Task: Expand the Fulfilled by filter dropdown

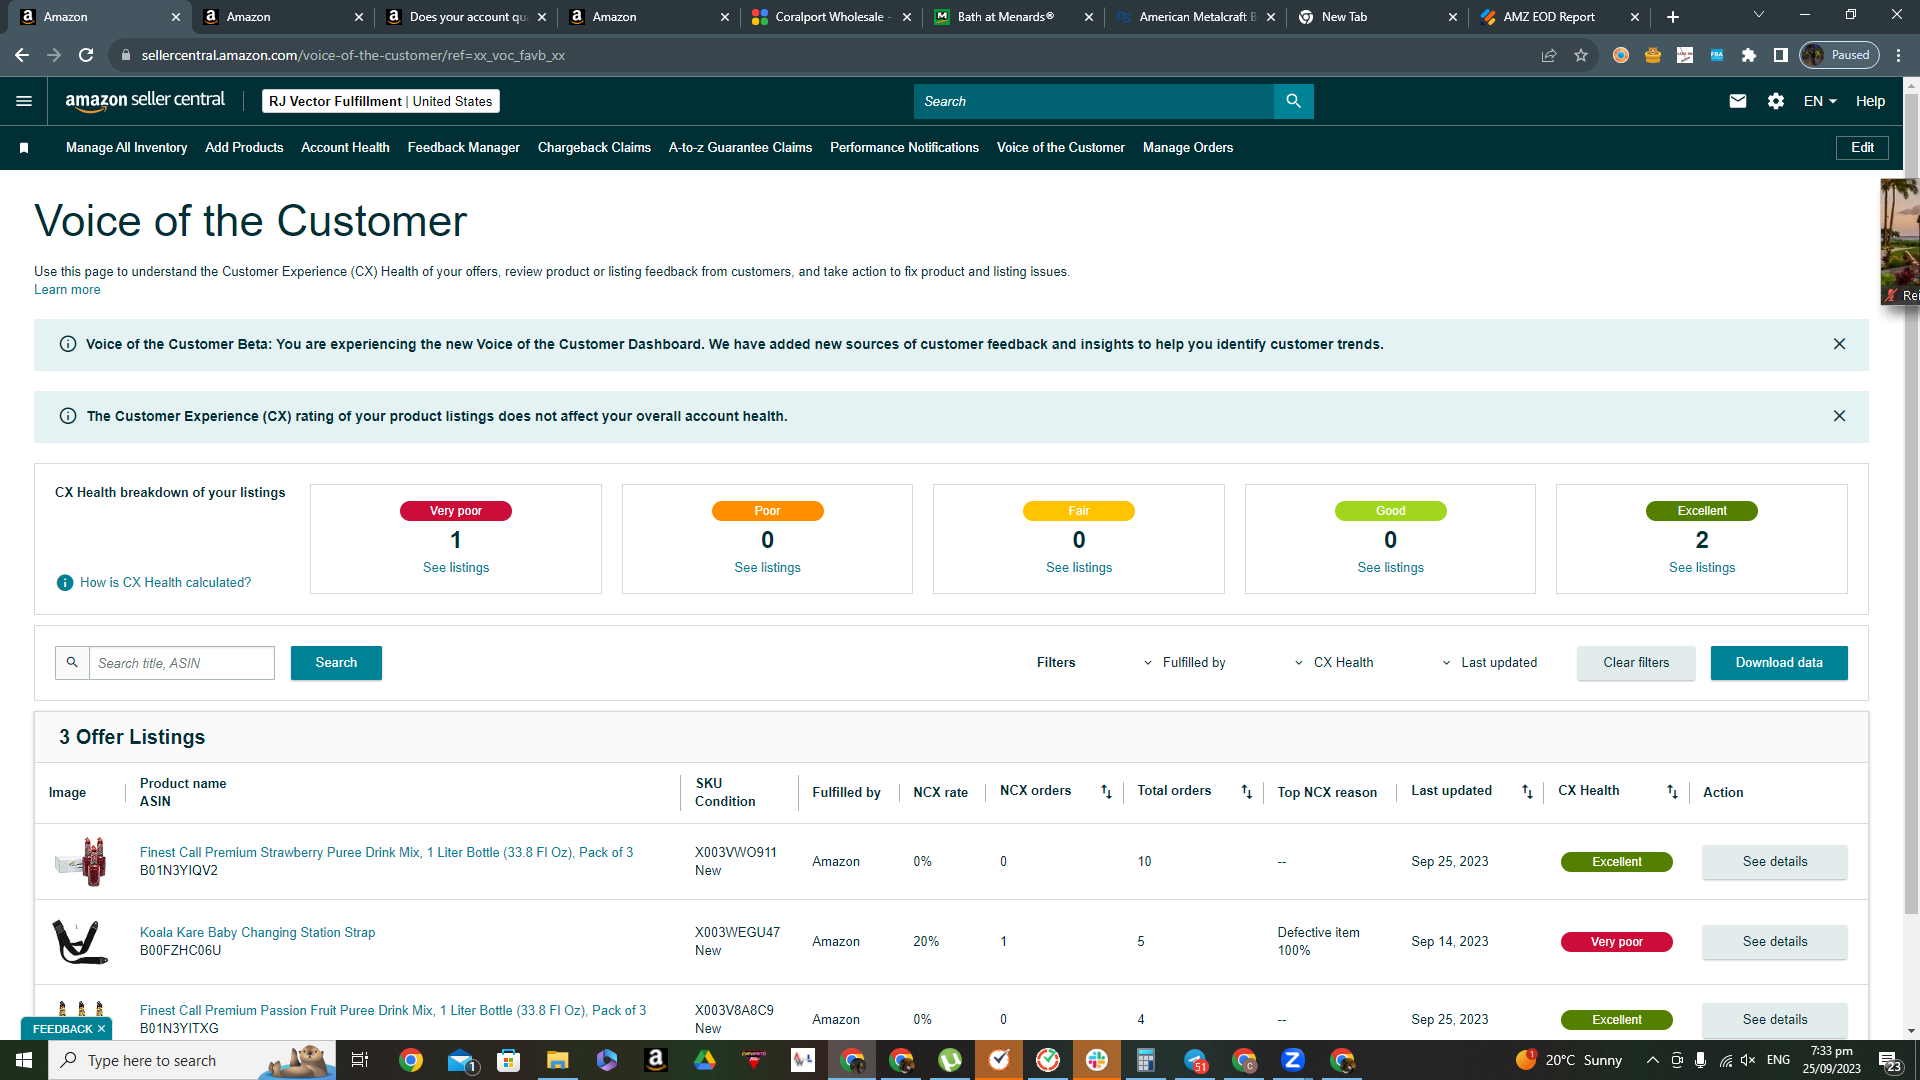Action: click(x=1185, y=663)
